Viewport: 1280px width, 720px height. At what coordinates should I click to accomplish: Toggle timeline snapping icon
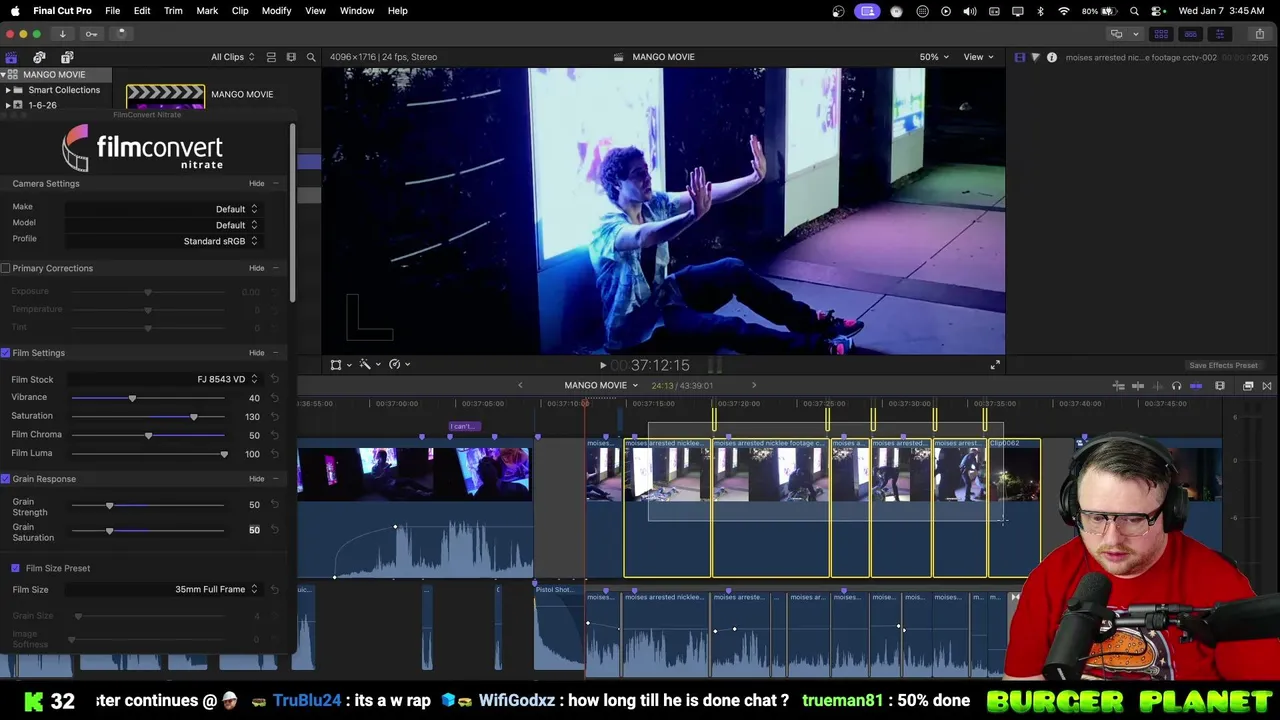1196,386
